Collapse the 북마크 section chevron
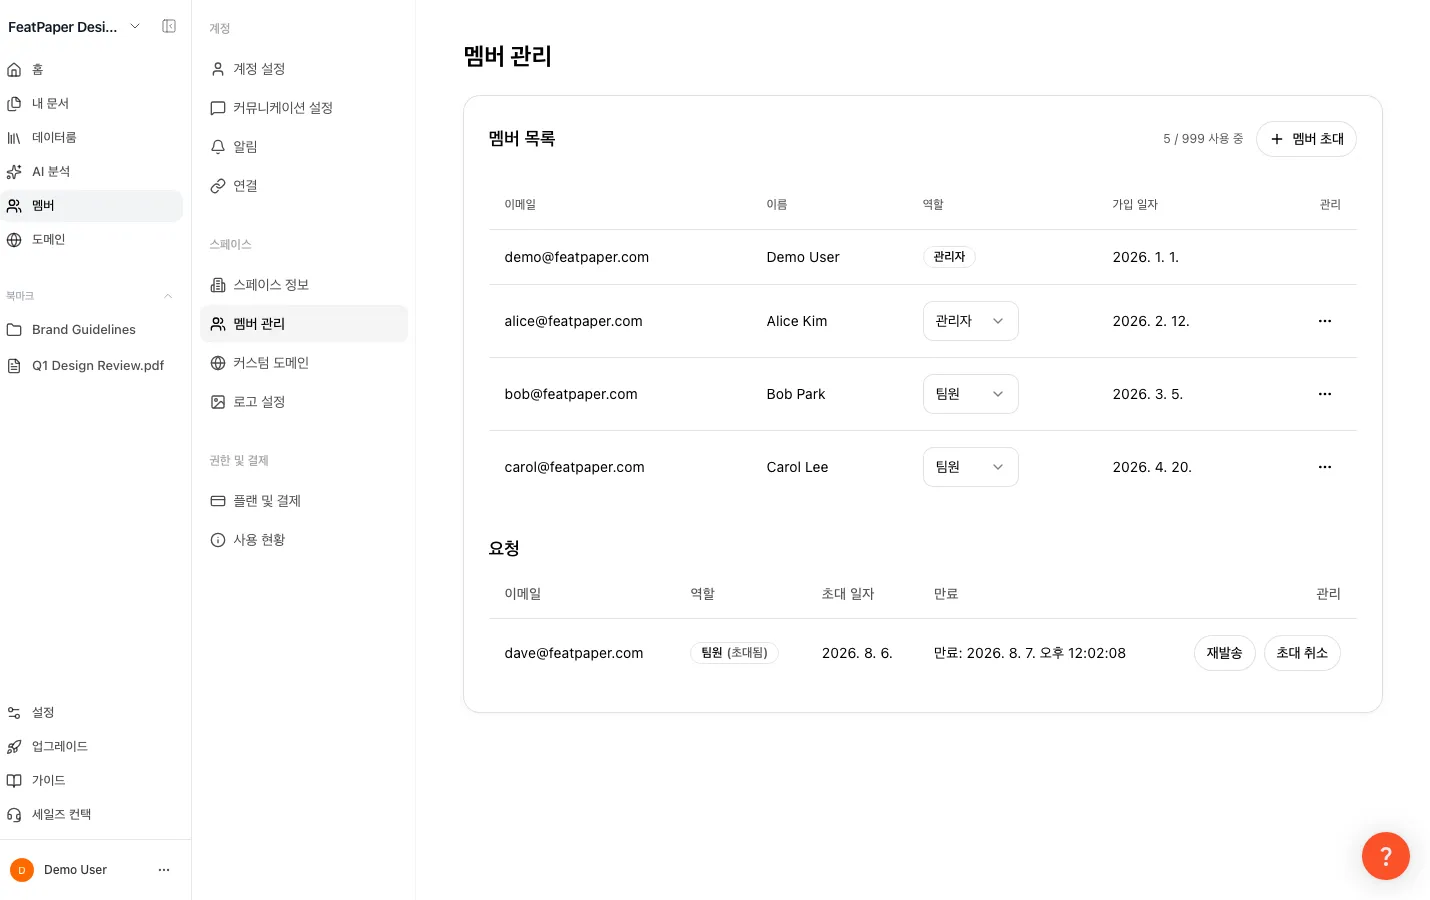1430x900 pixels. pos(168,296)
